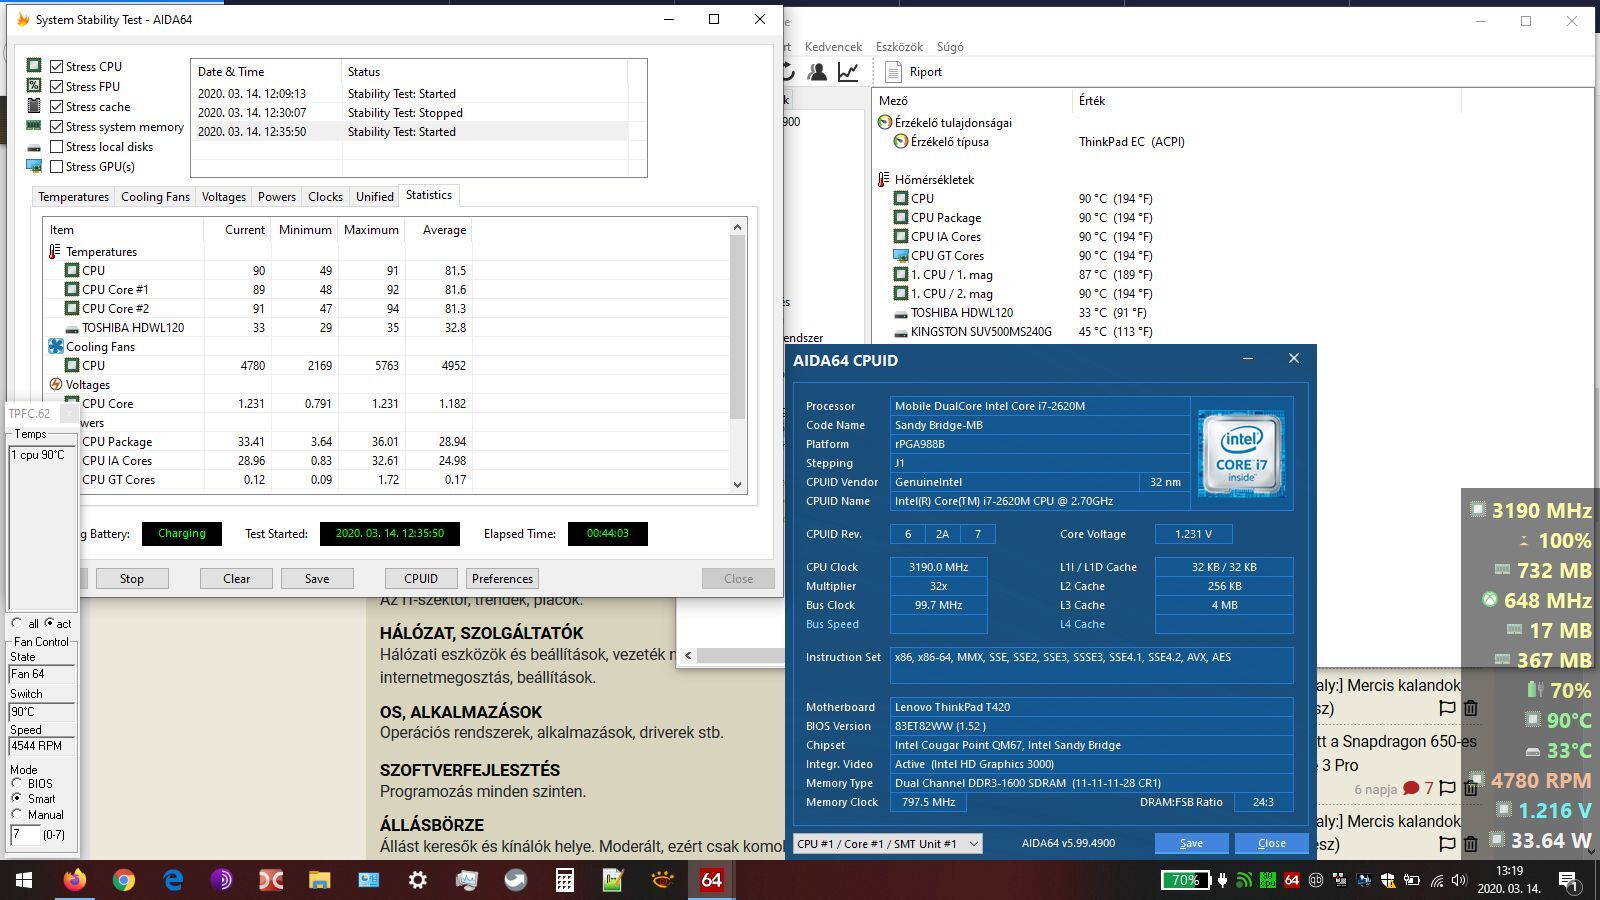Click the XnView eye icon in taskbar
1600x900 pixels.
tap(662, 880)
